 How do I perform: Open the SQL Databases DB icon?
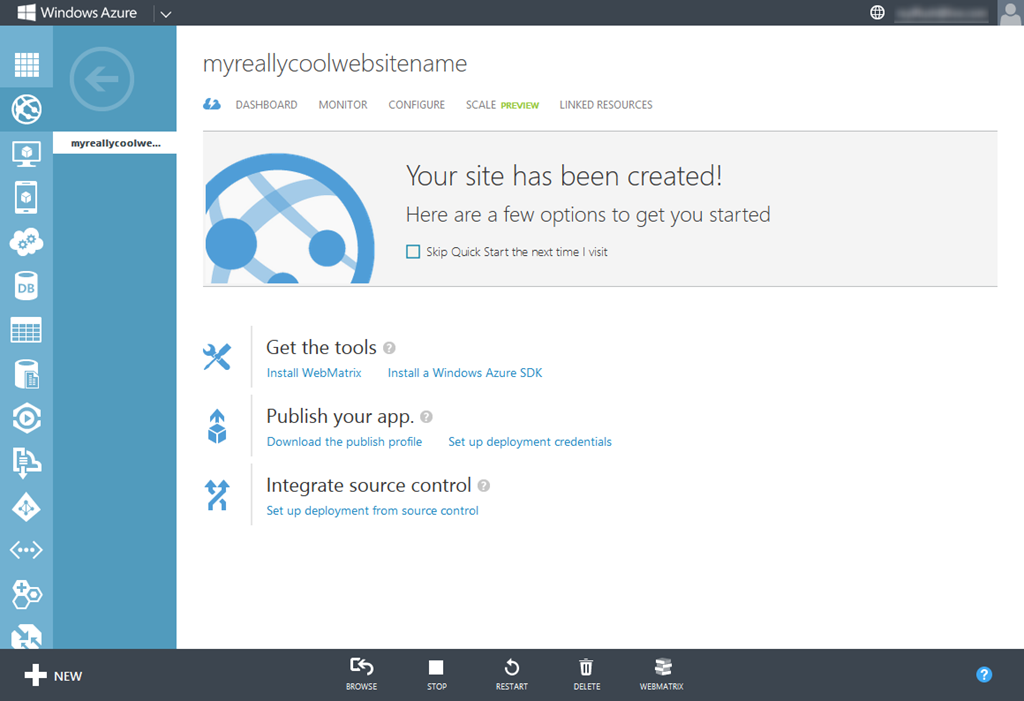point(26,286)
